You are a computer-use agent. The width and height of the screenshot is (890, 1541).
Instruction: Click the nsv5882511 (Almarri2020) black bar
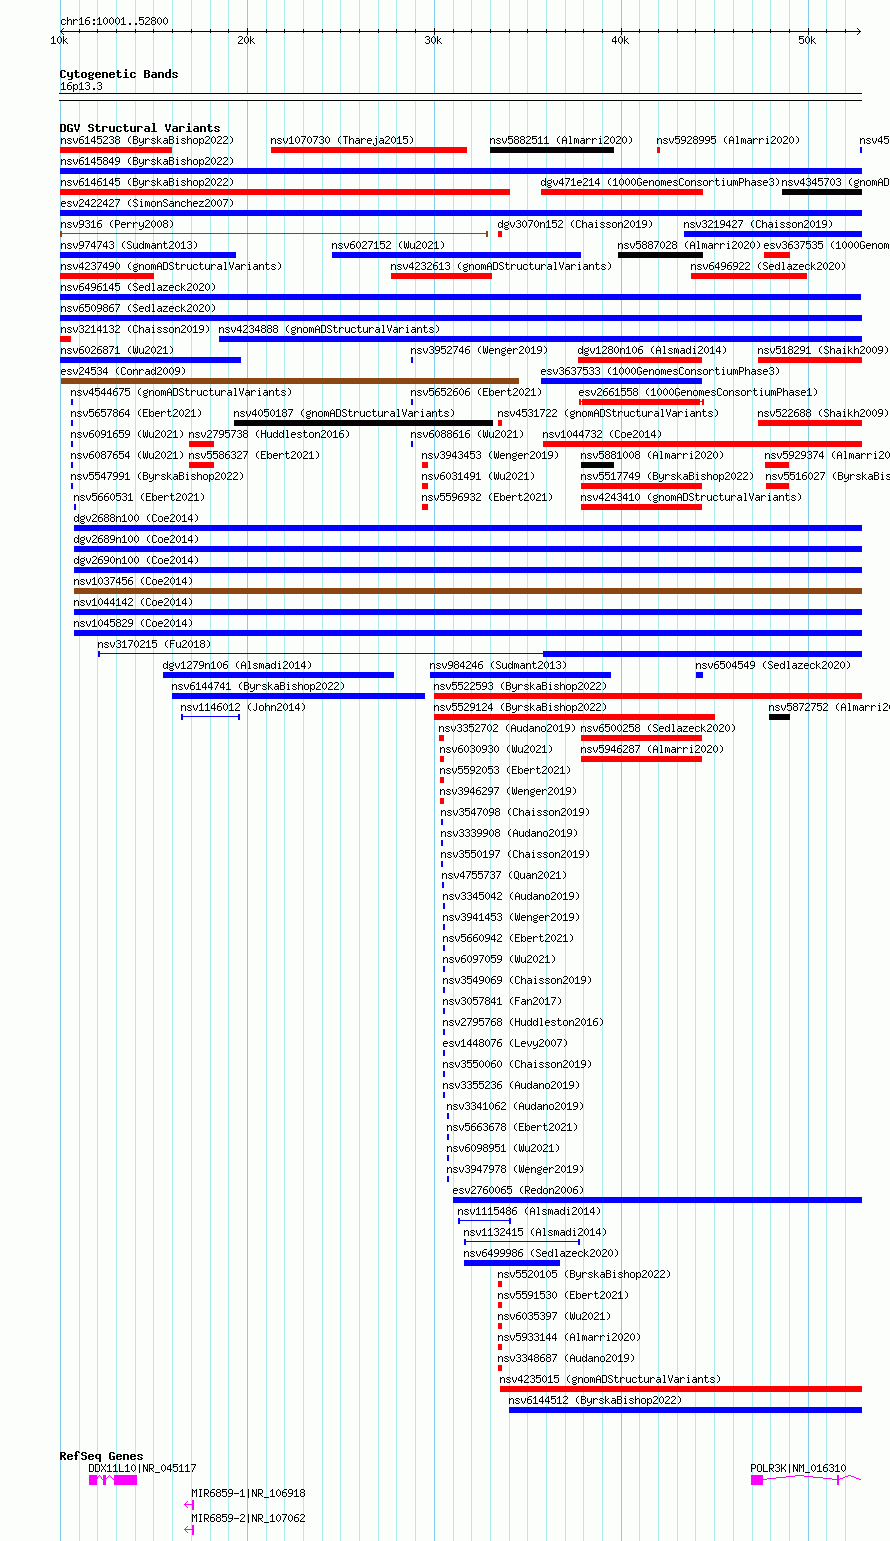point(552,150)
